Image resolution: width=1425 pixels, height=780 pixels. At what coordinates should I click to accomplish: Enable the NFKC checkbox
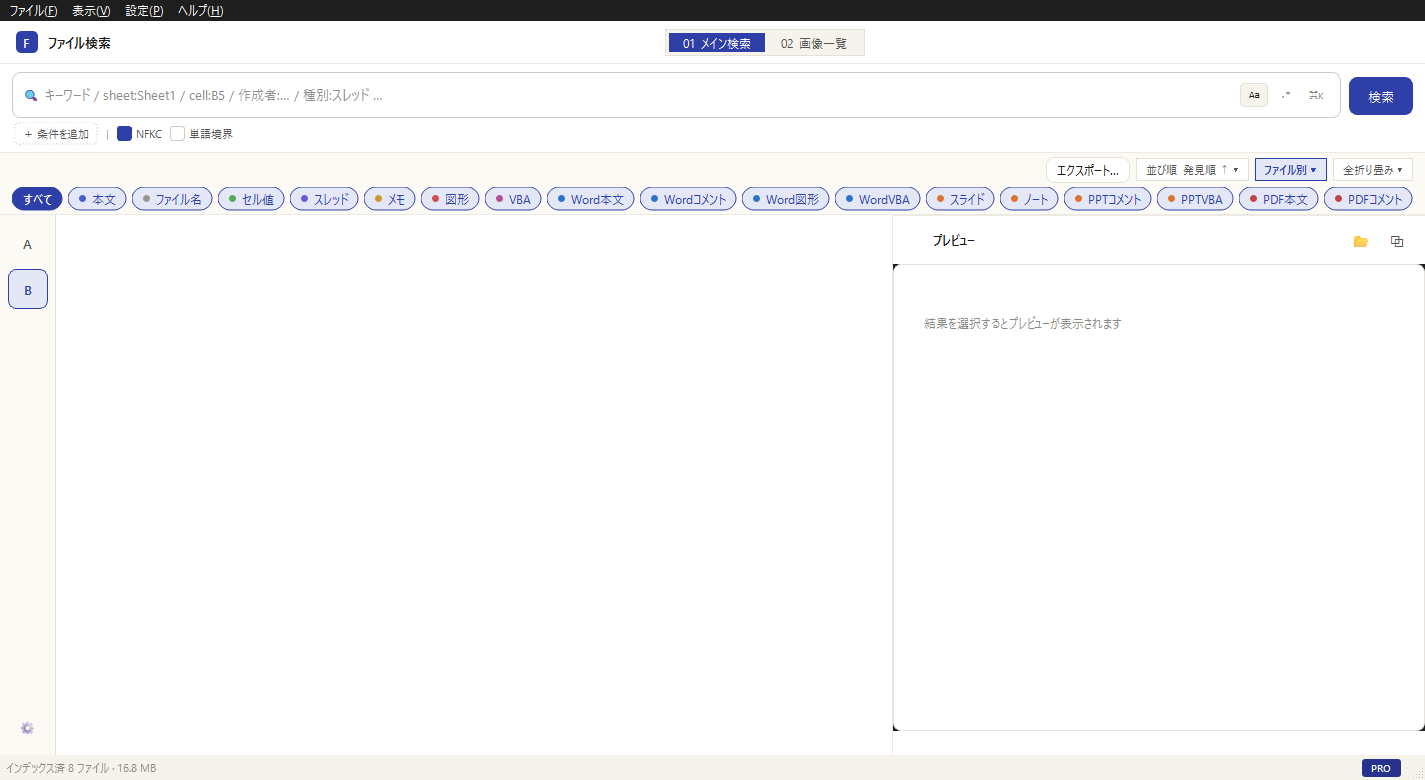[x=125, y=133]
